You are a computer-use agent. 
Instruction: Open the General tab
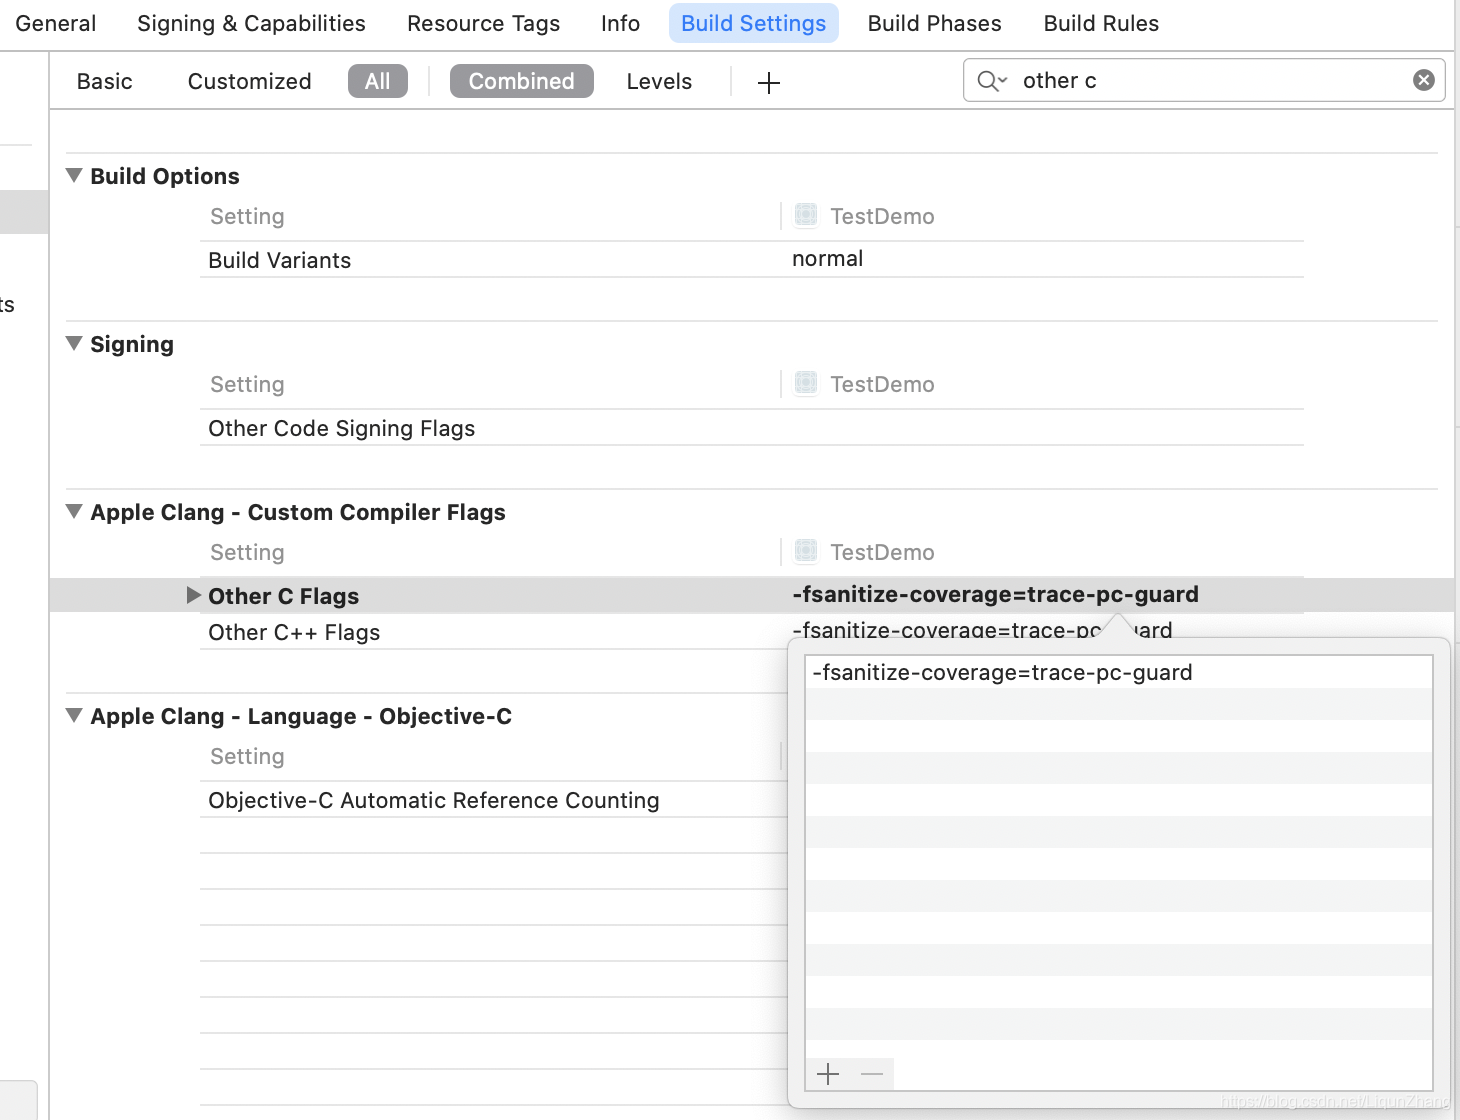56,23
